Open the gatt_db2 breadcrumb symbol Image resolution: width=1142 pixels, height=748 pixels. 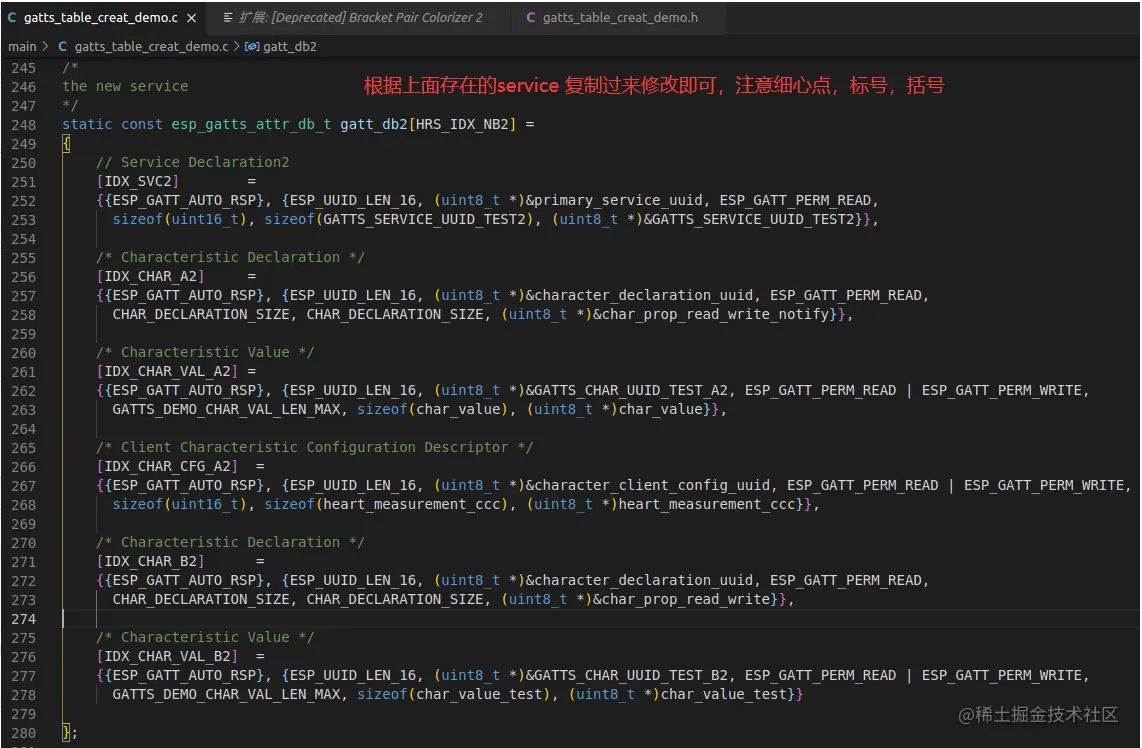pos(290,47)
